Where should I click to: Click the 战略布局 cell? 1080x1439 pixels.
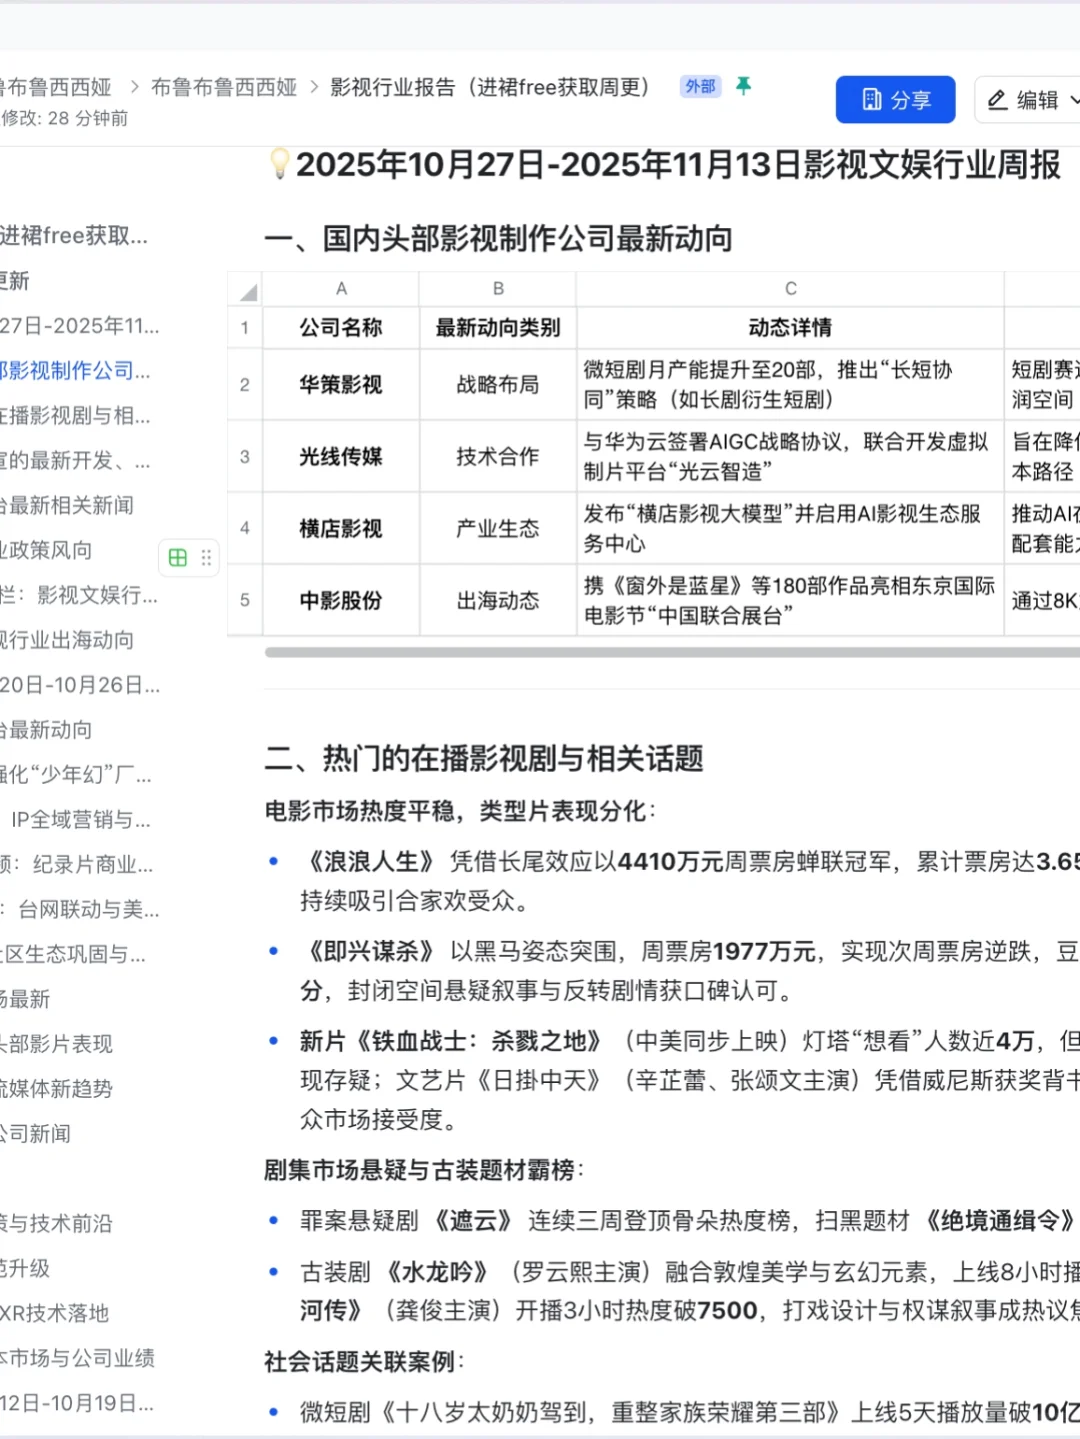[x=498, y=385]
